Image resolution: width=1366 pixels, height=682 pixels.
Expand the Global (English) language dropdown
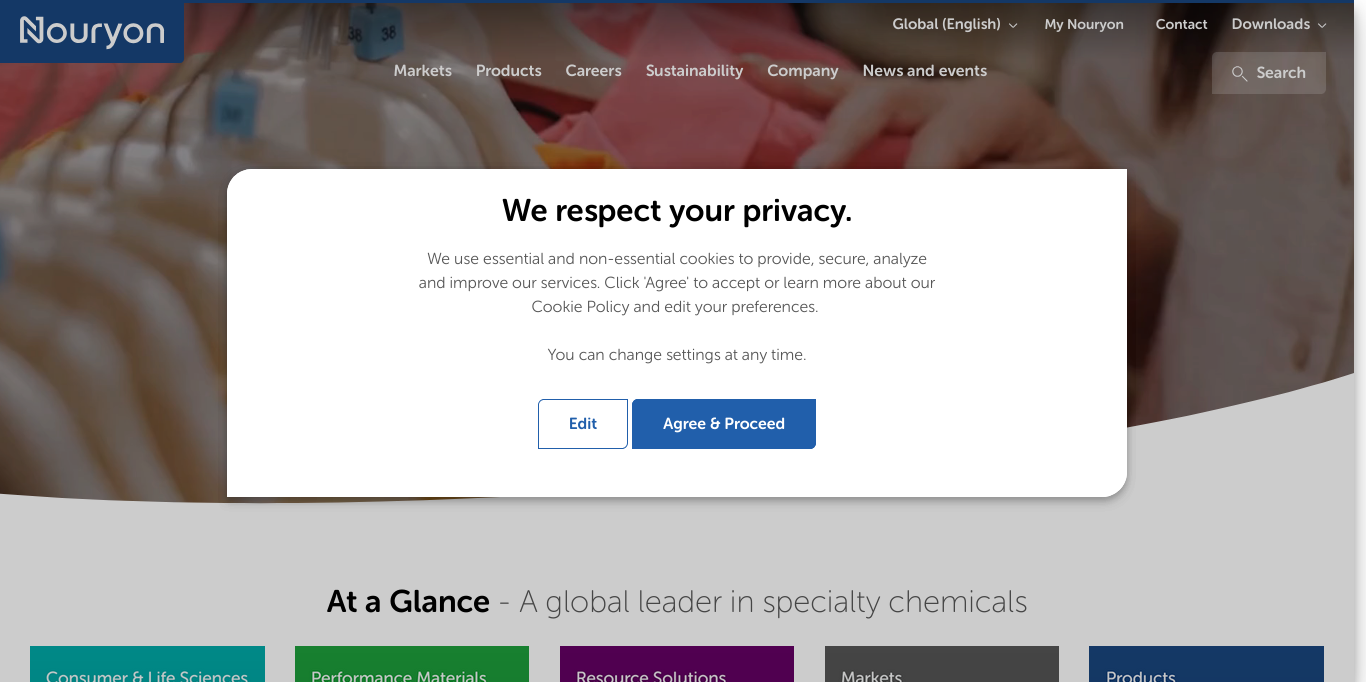pos(954,24)
